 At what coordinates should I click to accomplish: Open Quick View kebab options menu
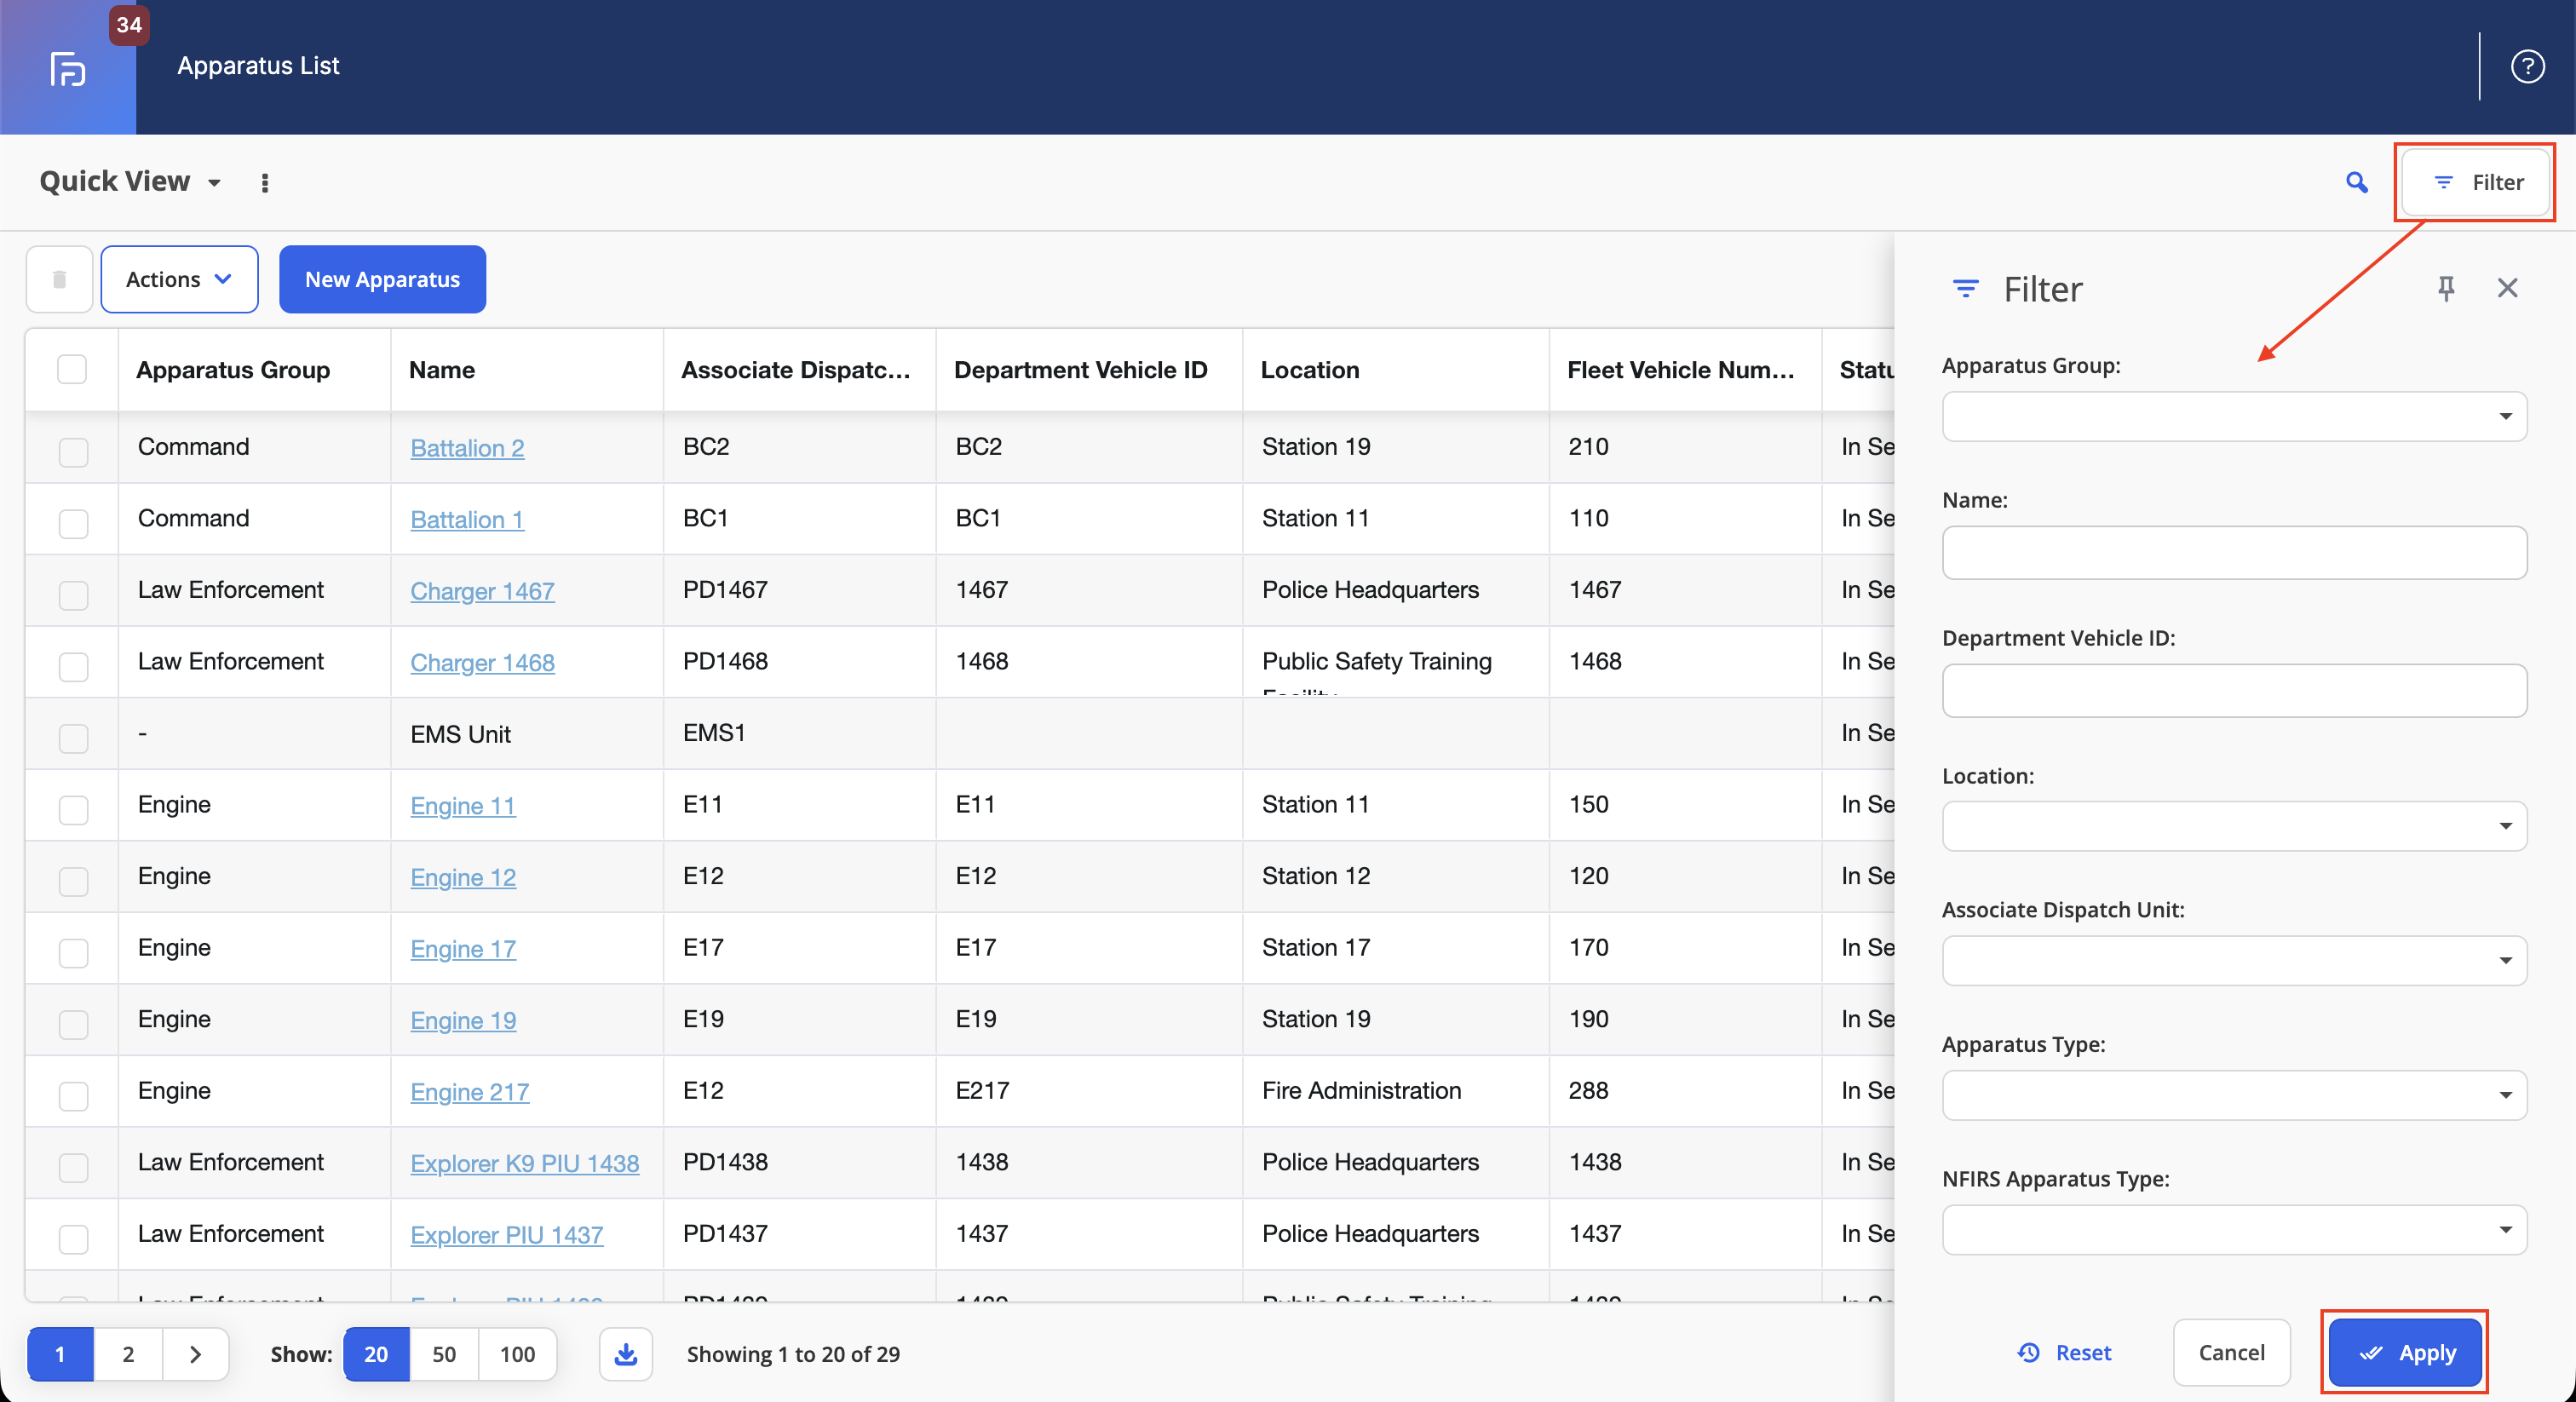[264, 183]
